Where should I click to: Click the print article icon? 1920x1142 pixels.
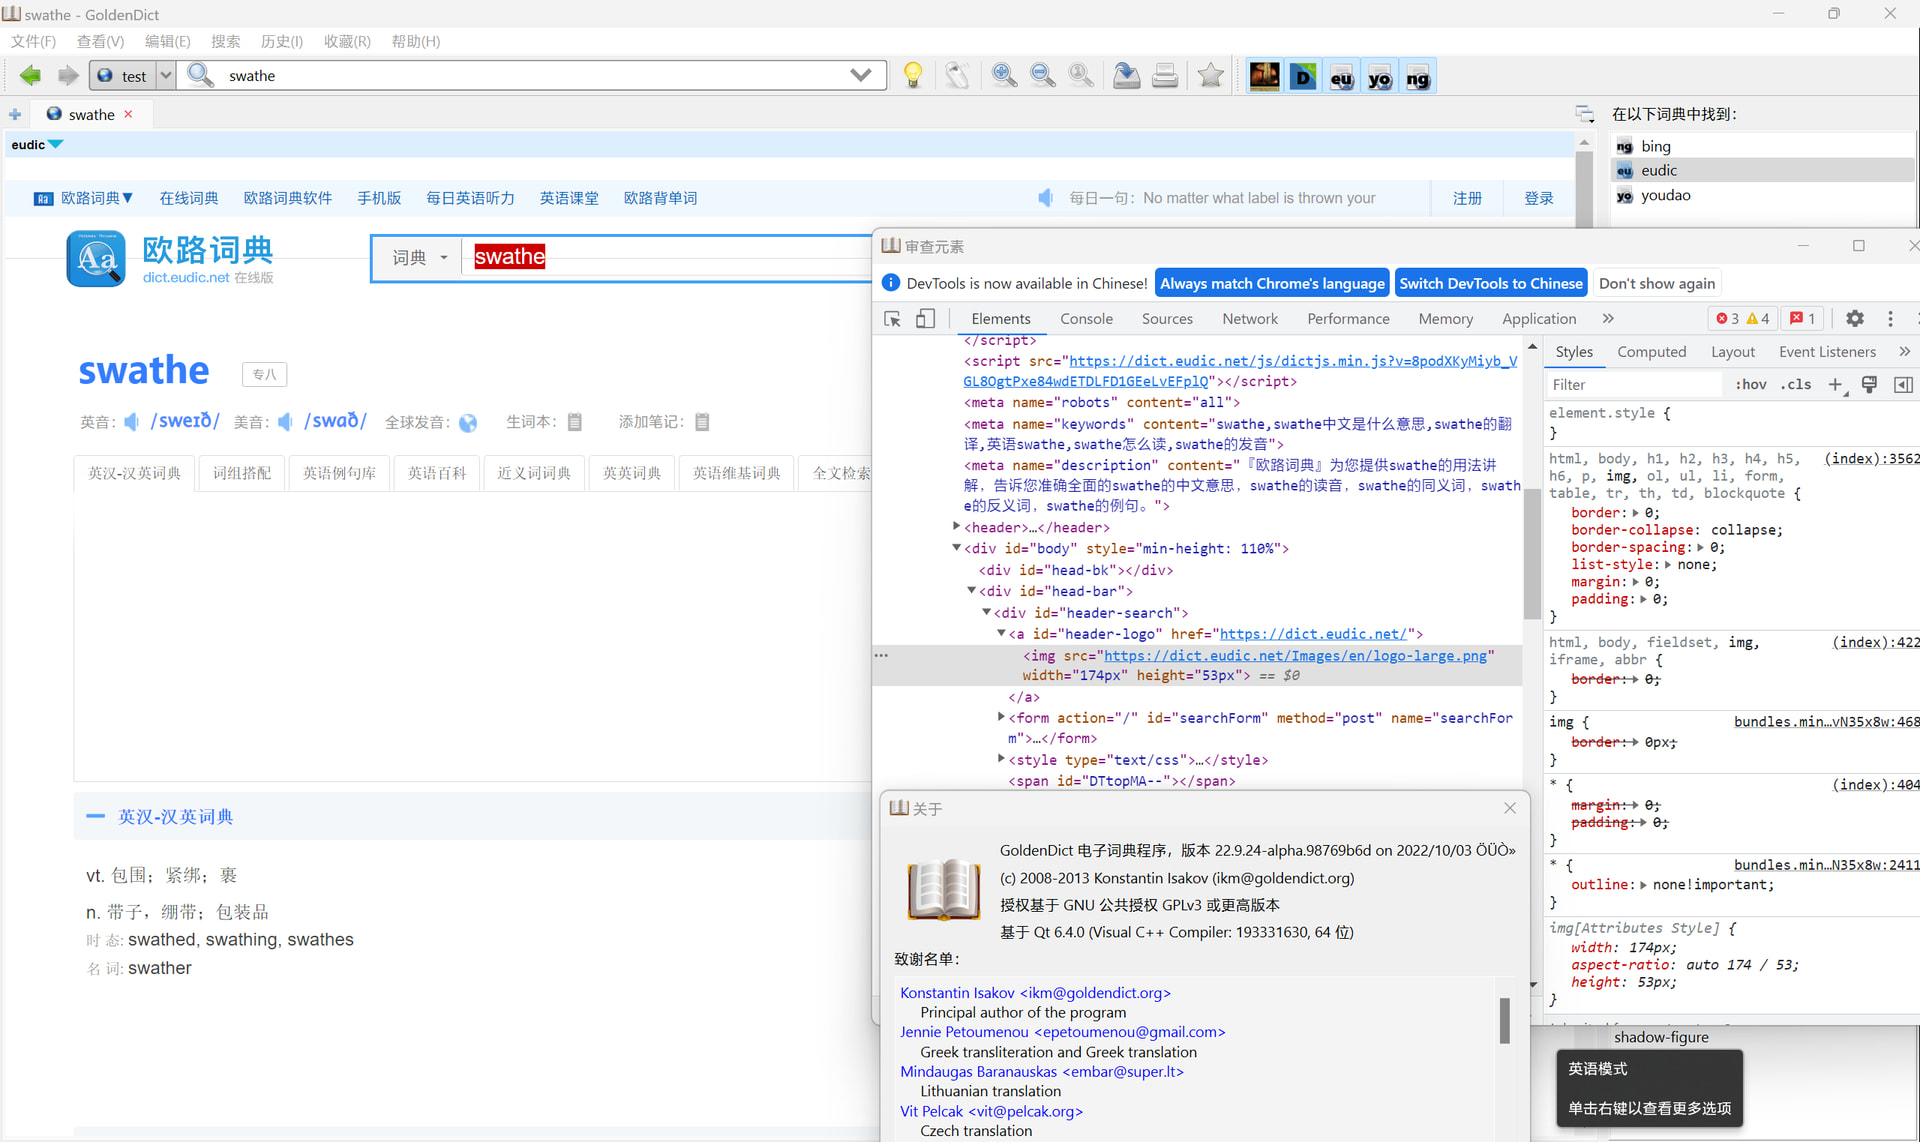pyautogui.click(x=1165, y=75)
